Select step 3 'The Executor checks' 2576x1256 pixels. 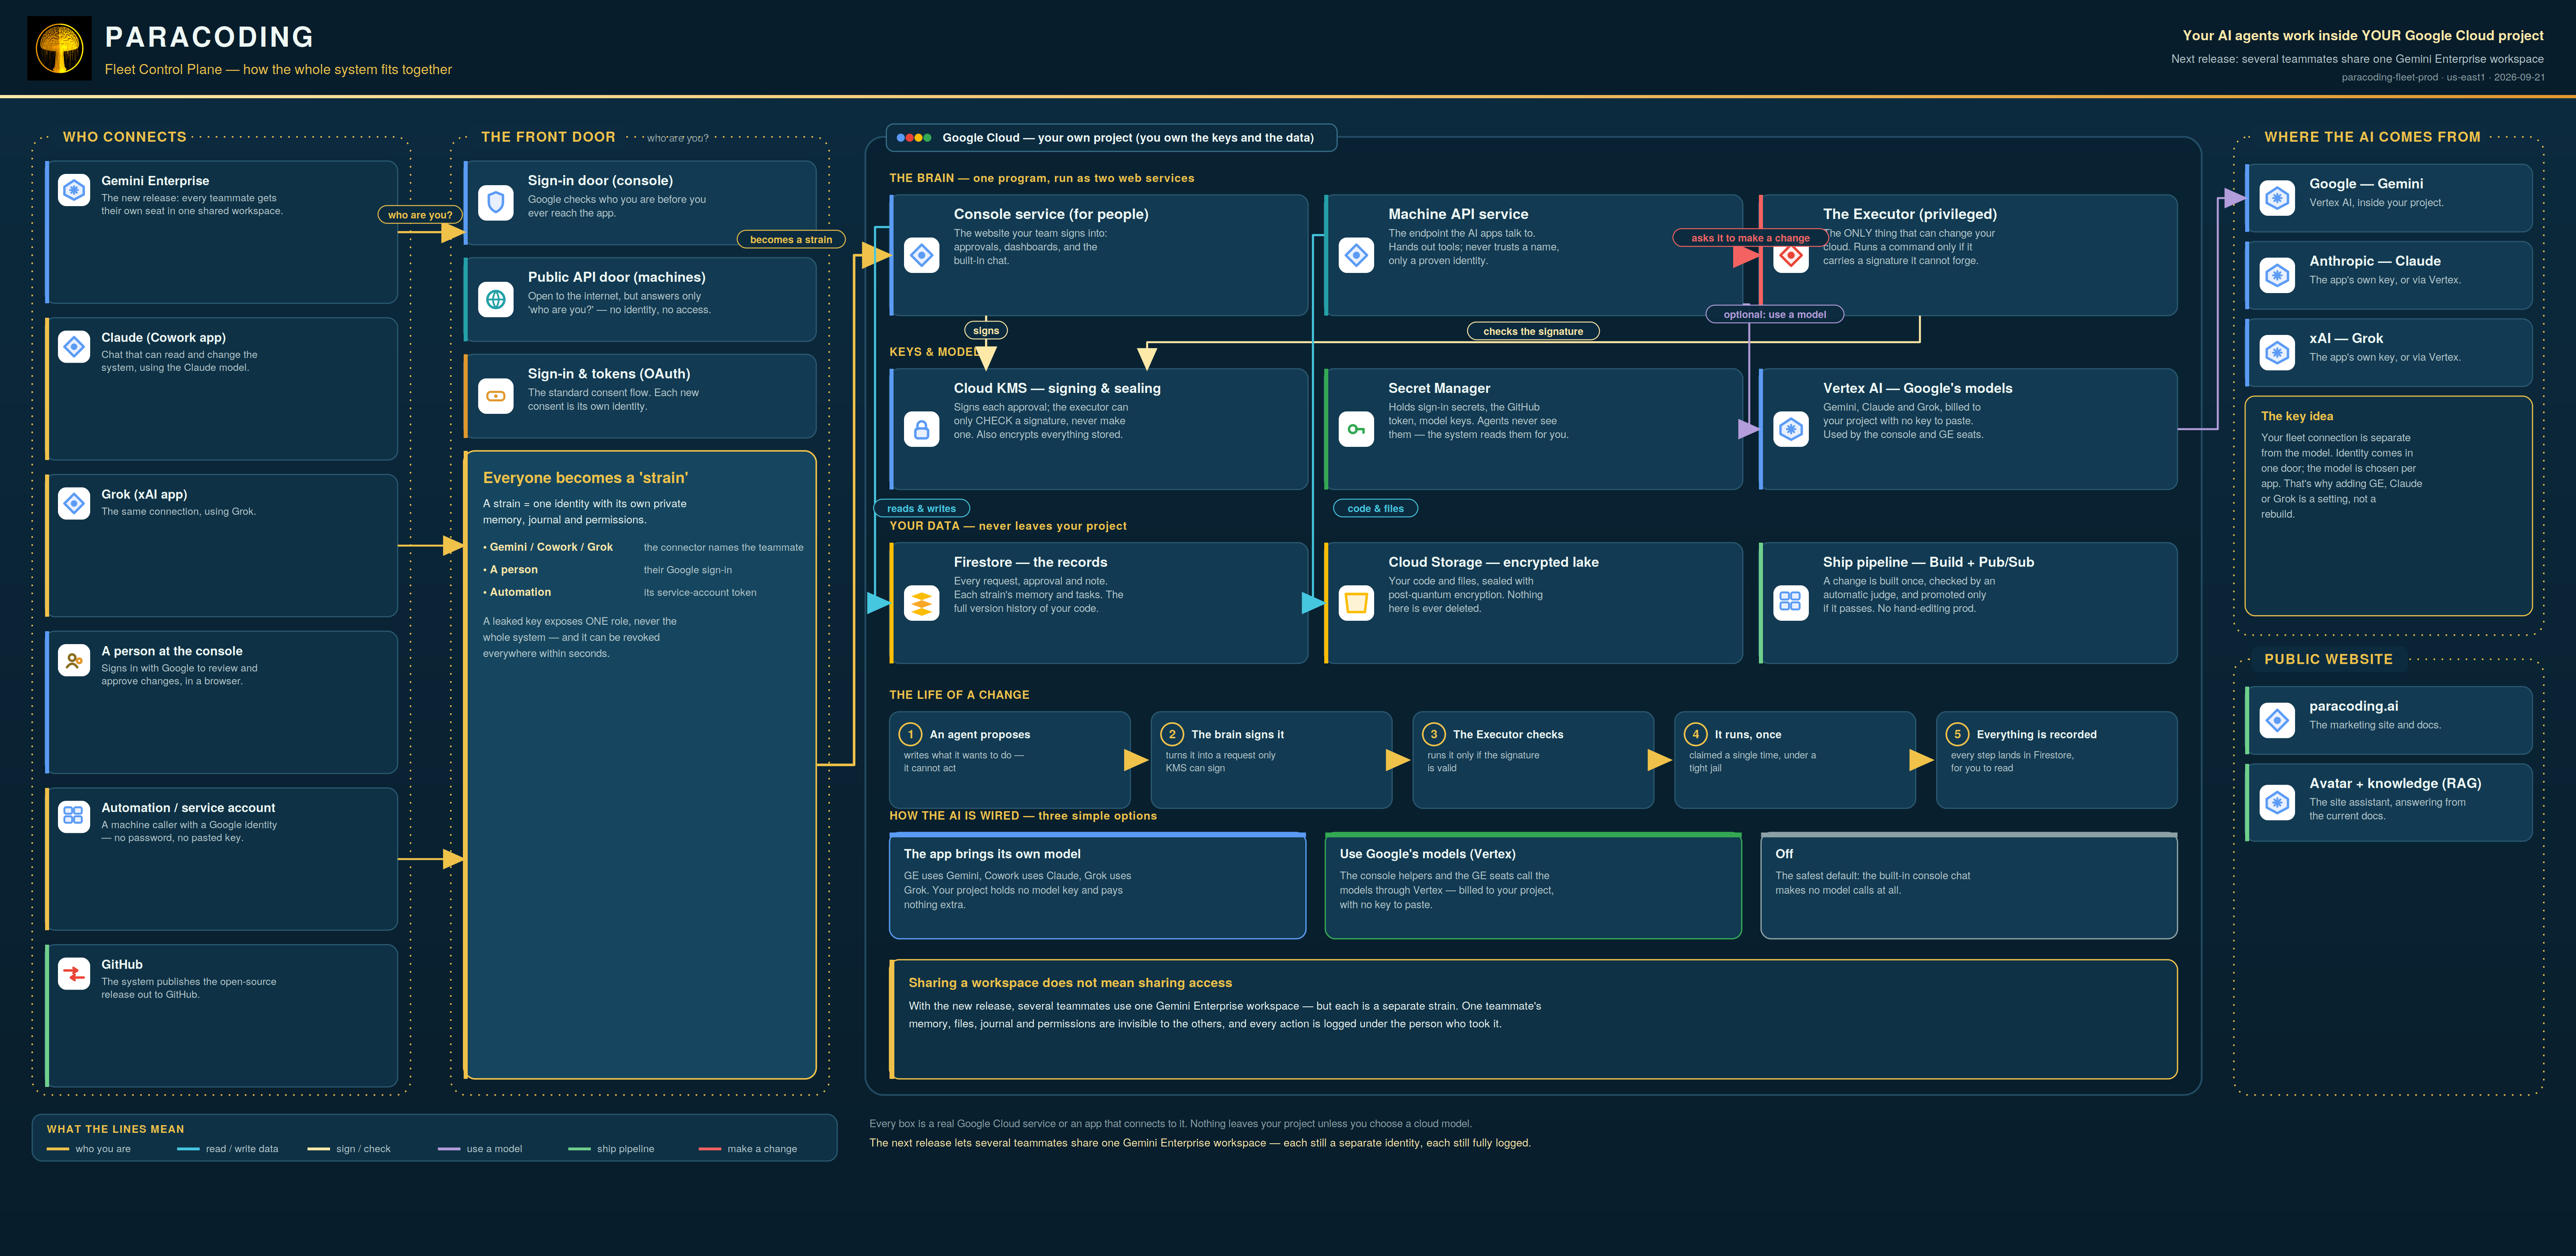1533,760
